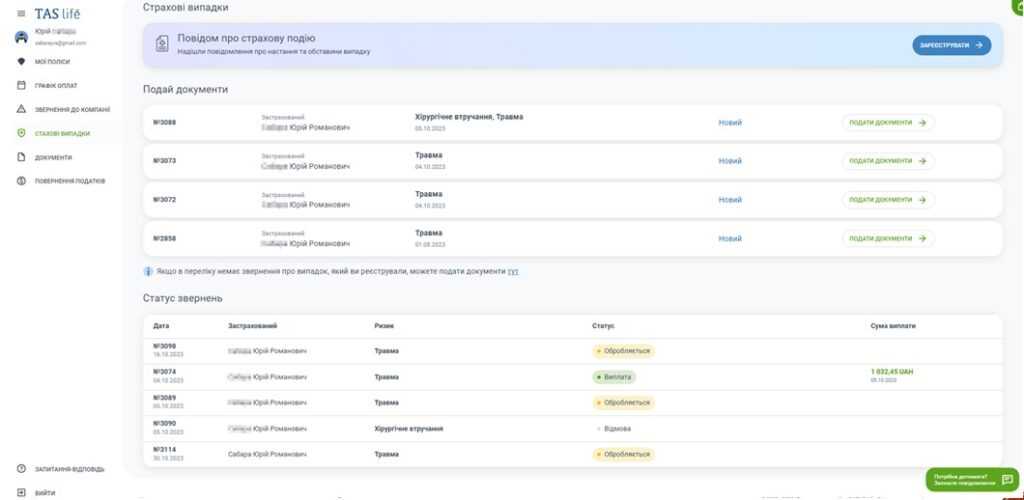The width and height of the screenshot is (1024, 500).
Task: Click Подати документи for case №3088
Action: pos(888,123)
